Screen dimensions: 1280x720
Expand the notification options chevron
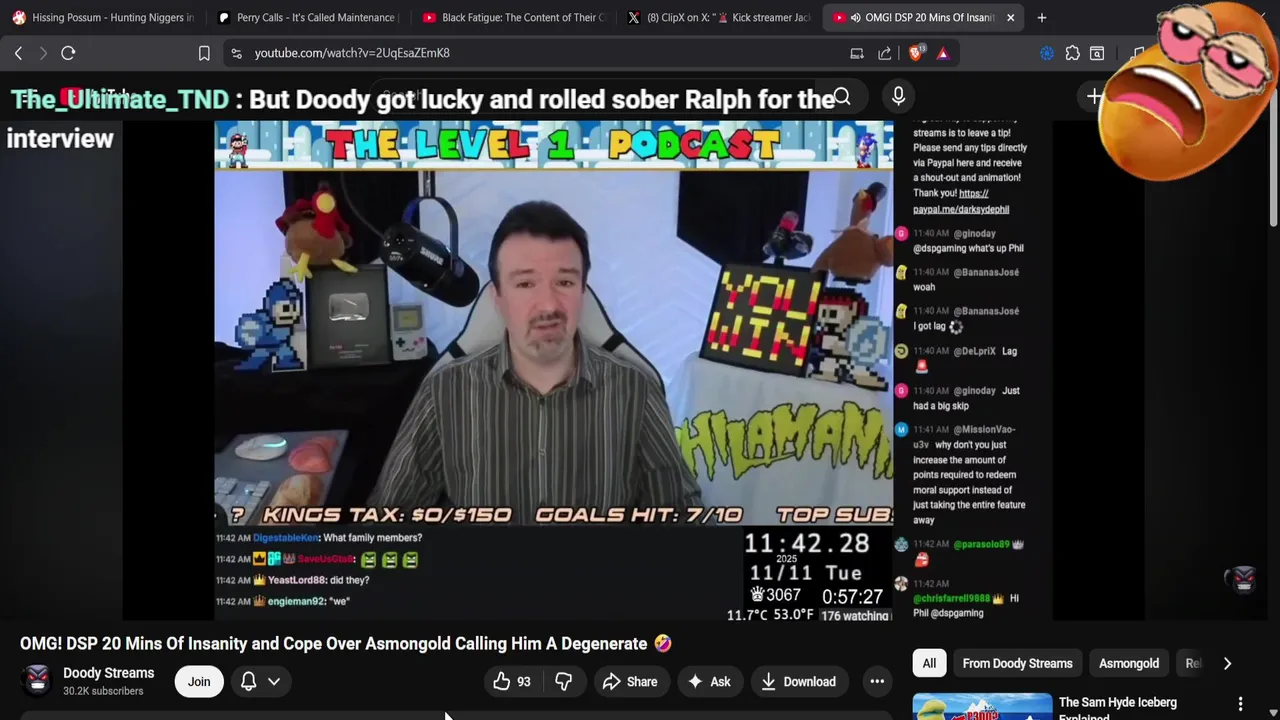point(273,682)
